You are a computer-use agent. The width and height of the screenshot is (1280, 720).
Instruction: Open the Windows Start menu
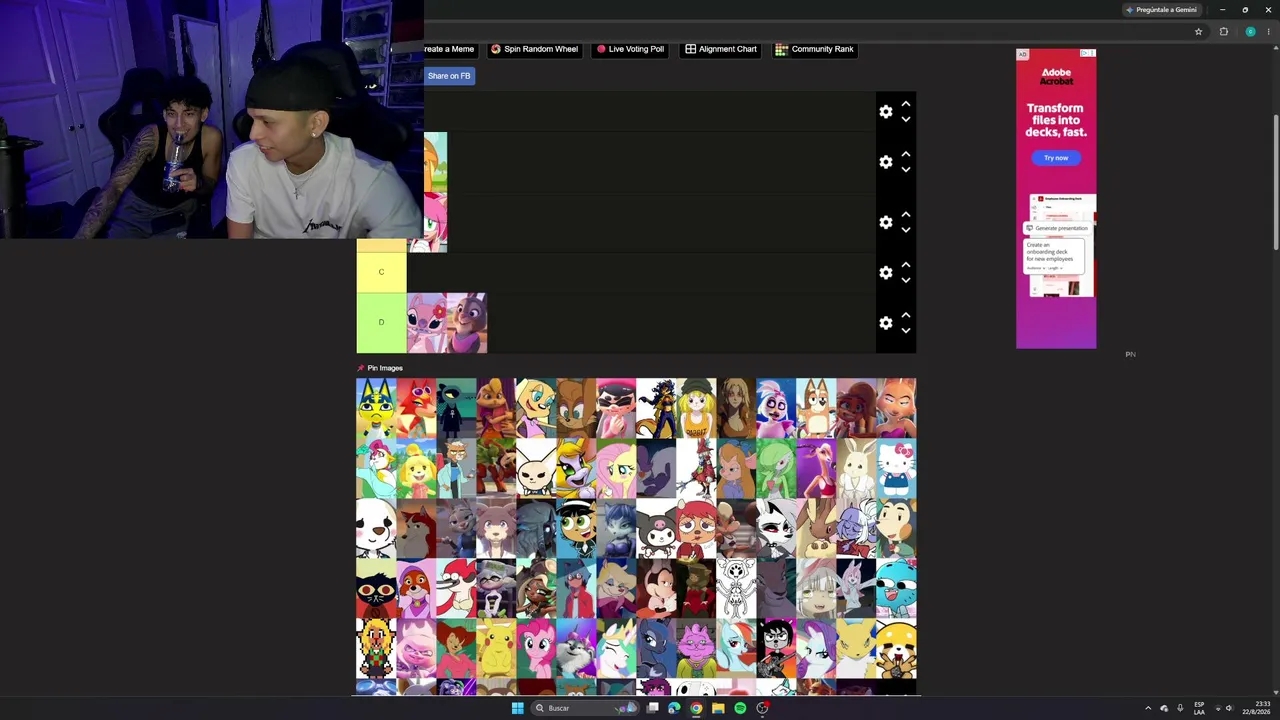click(x=517, y=708)
